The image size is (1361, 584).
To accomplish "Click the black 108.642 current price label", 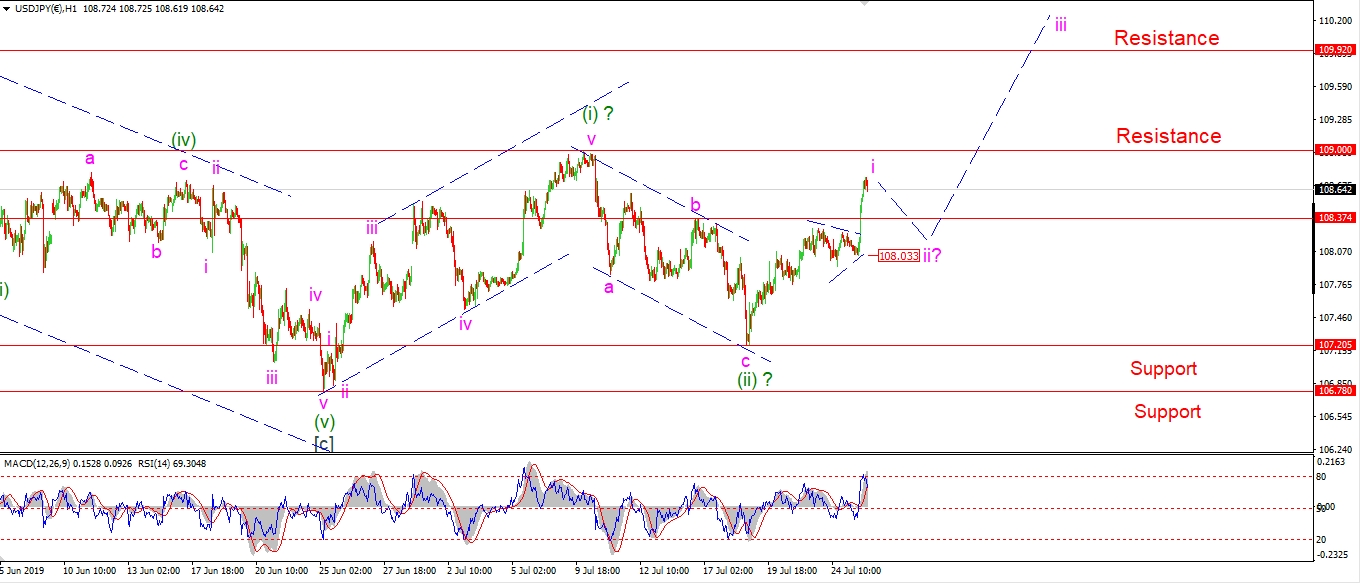I will point(1336,189).
